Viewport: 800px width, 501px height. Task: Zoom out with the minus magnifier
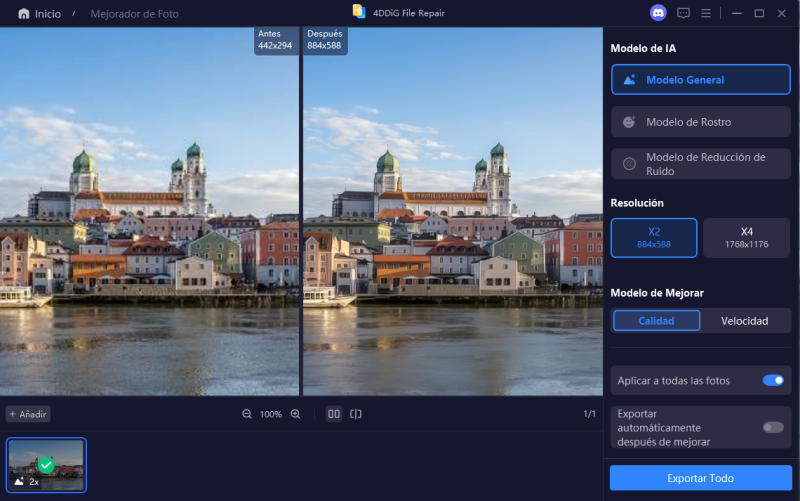(247, 414)
